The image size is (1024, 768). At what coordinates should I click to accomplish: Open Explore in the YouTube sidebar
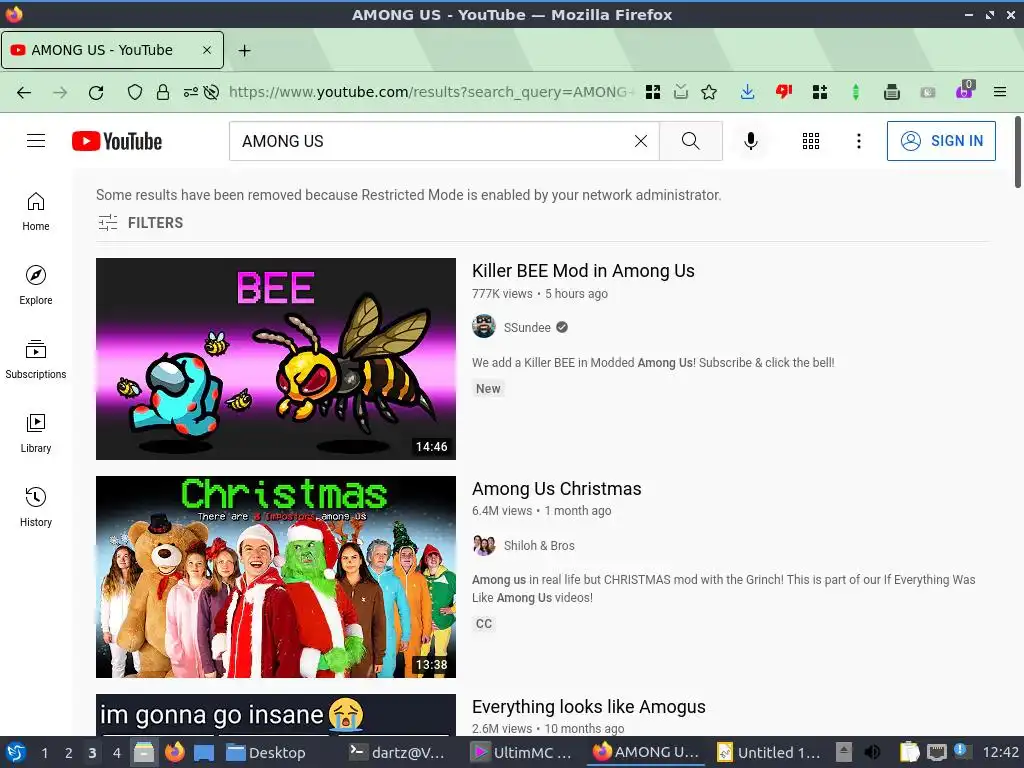36,285
